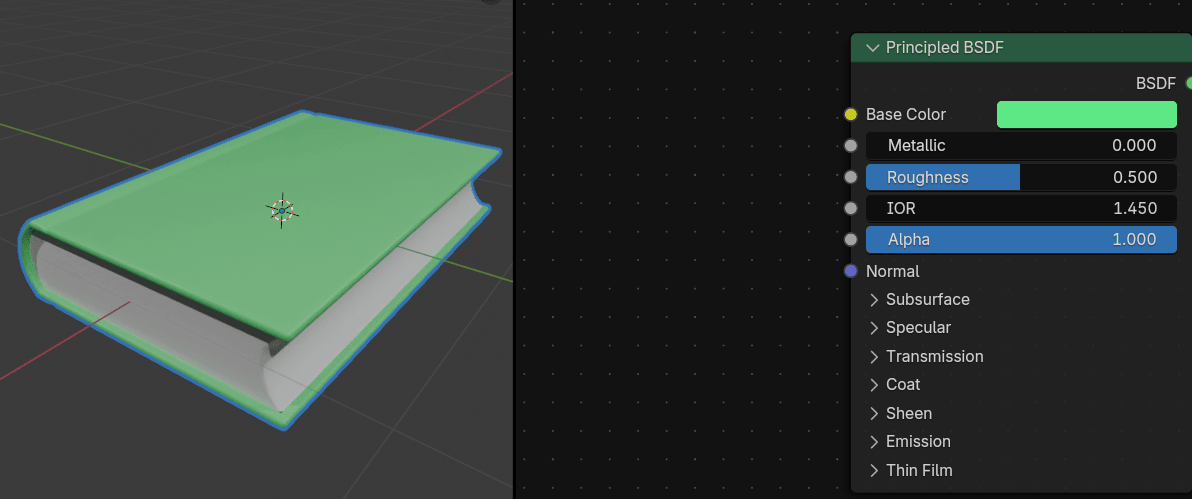Click the Metallic value field

(x=1020, y=146)
